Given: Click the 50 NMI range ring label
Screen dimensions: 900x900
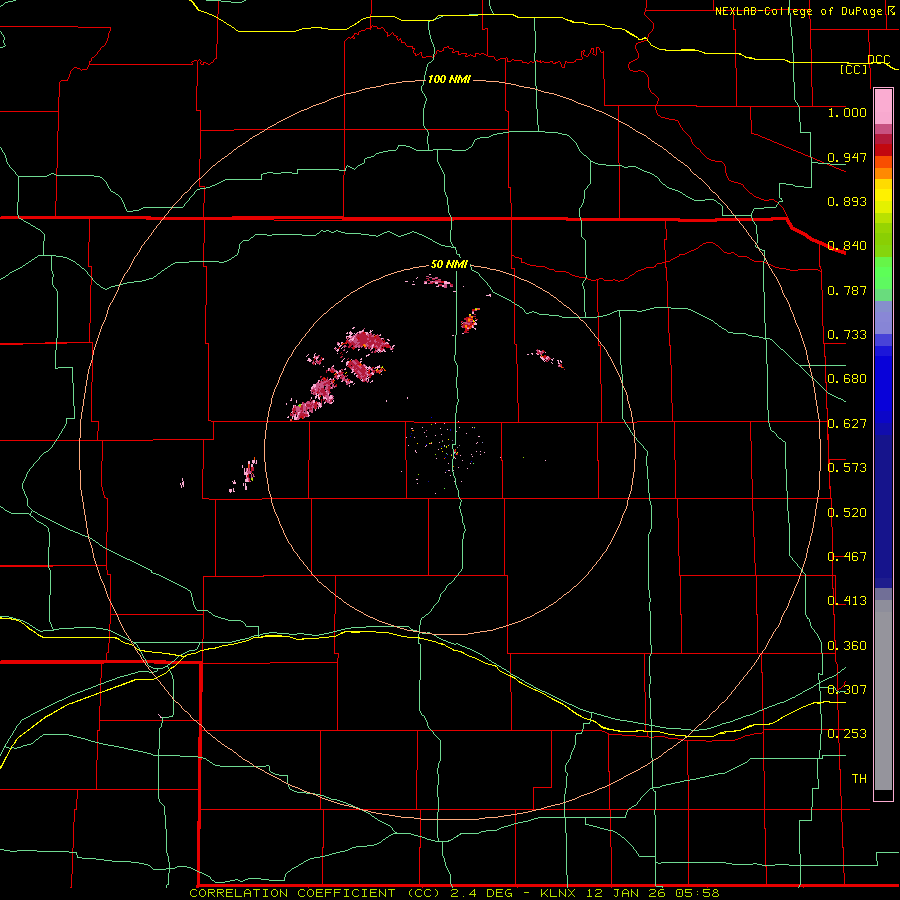Looking at the screenshot, I should click(449, 264).
